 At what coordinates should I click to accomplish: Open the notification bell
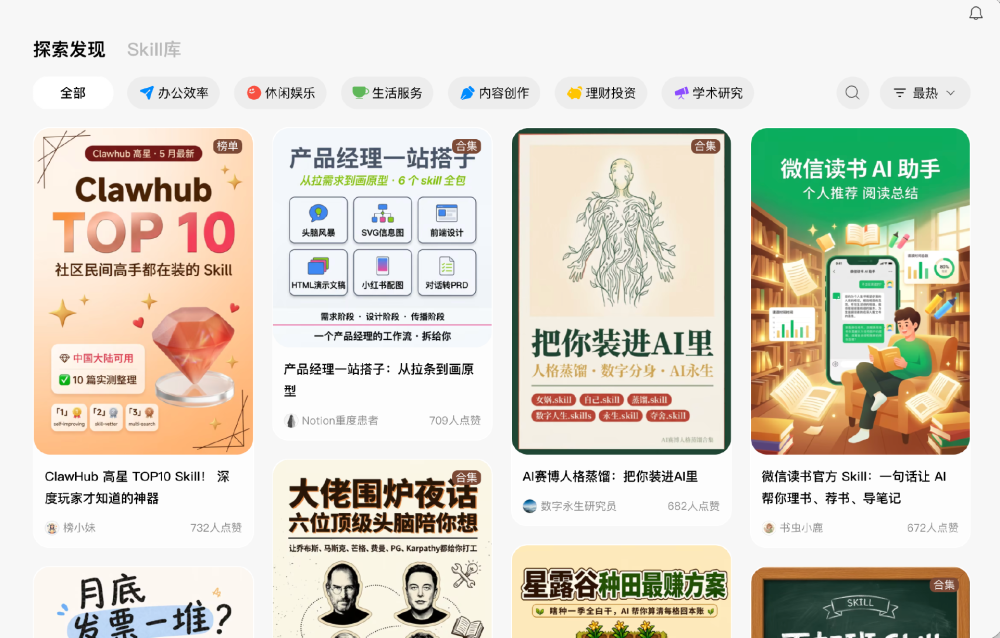coord(976,13)
